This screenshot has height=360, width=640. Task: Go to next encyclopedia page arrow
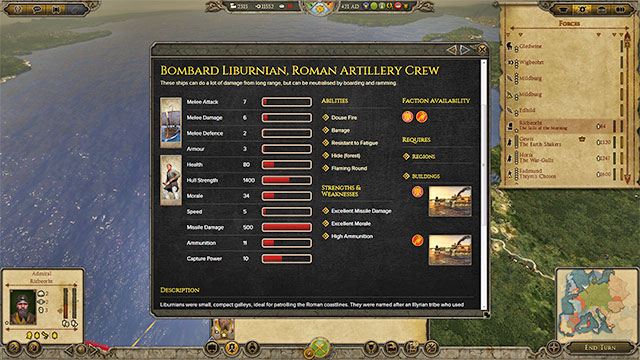click(465, 50)
